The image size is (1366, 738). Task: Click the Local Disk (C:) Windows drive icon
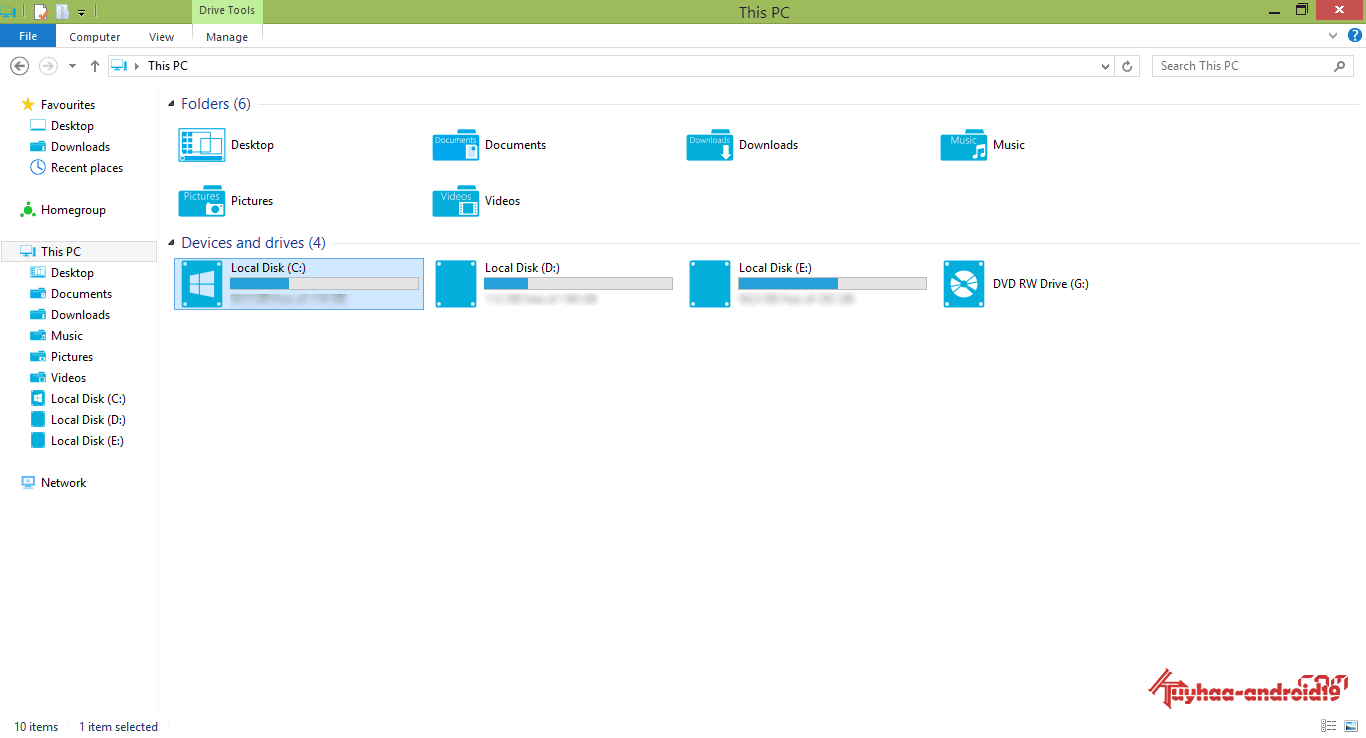pos(202,284)
